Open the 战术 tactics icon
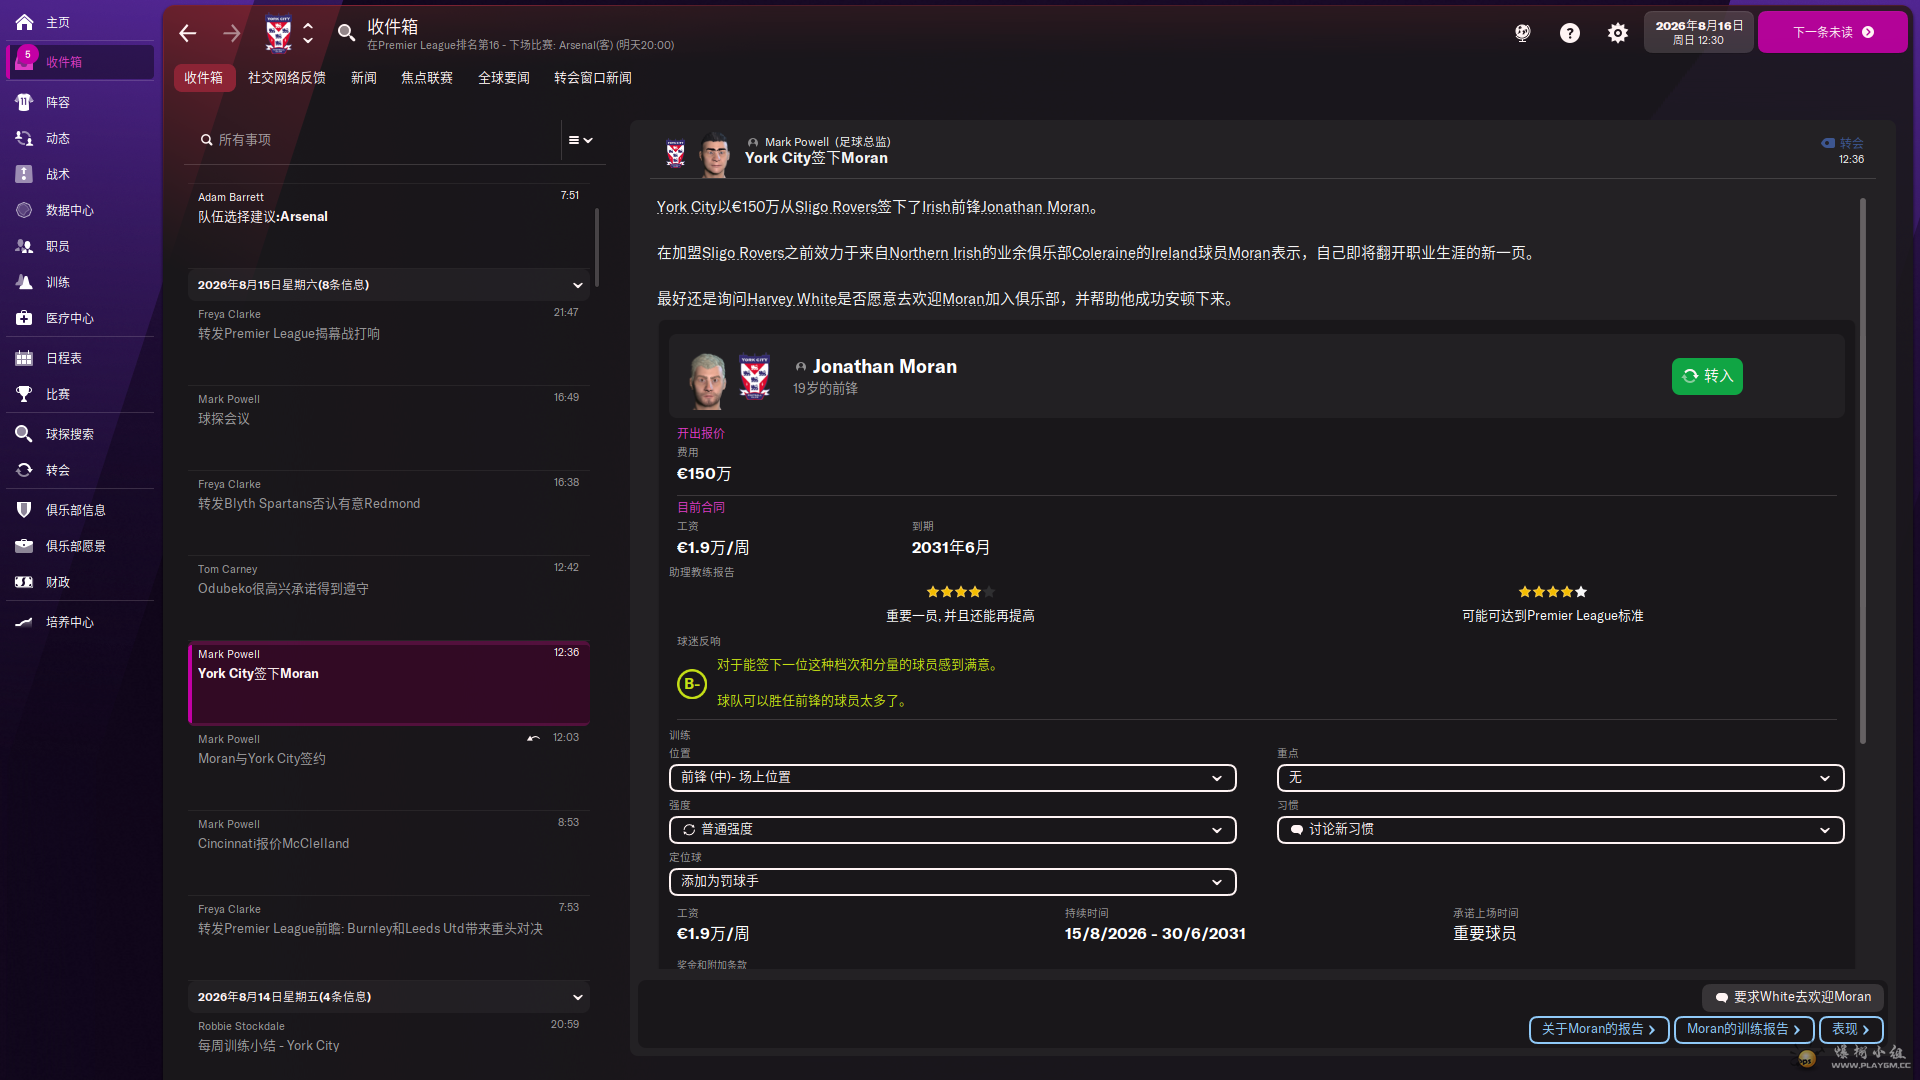The width and height of the screenshot is (1920, 1080). pyautogui.click(x=24, y=174)
